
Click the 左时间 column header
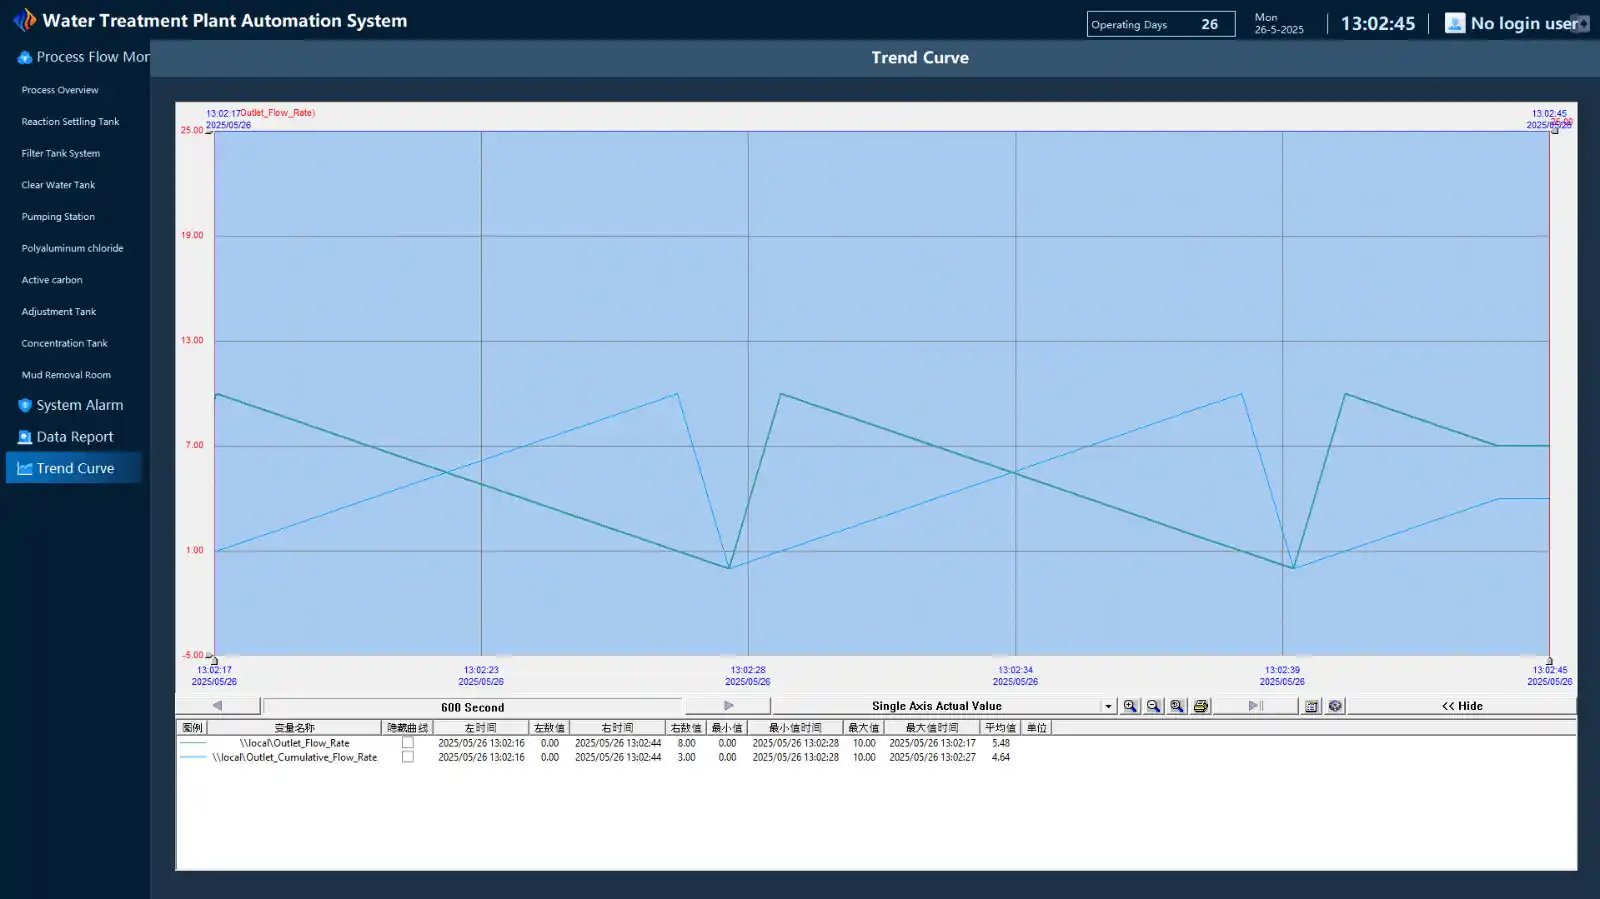480,728
